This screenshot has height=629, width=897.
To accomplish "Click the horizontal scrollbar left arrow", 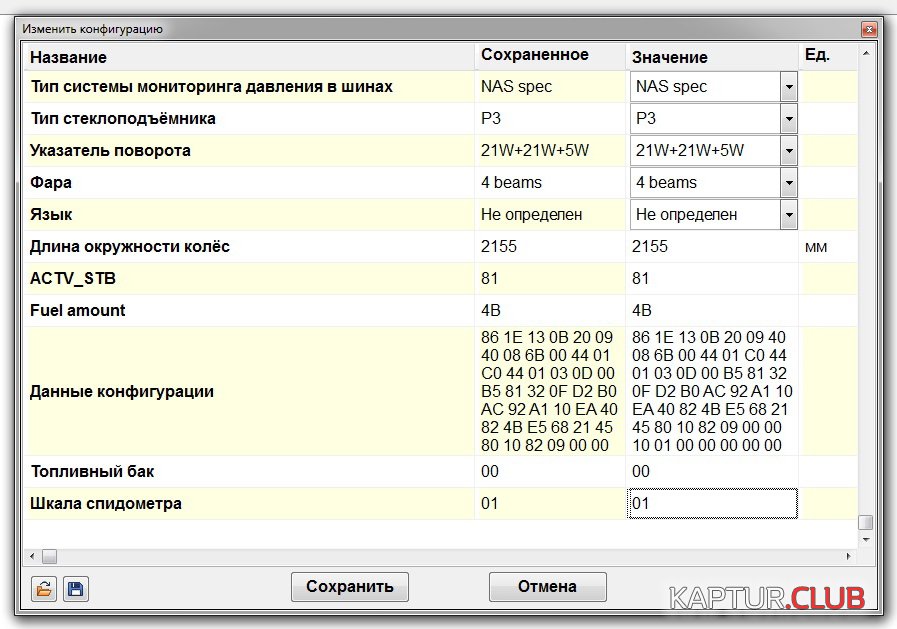I will click(32, 556).
